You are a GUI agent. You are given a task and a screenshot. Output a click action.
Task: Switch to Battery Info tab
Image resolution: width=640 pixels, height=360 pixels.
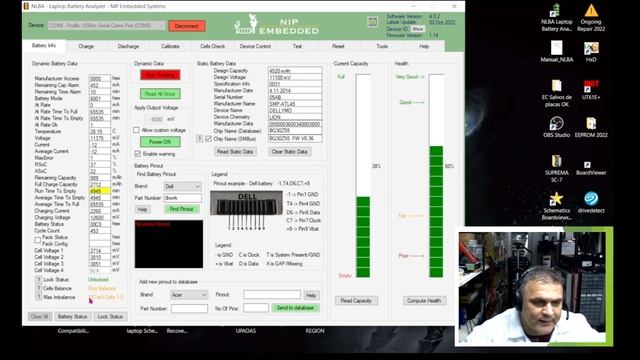tap(44, 46)
